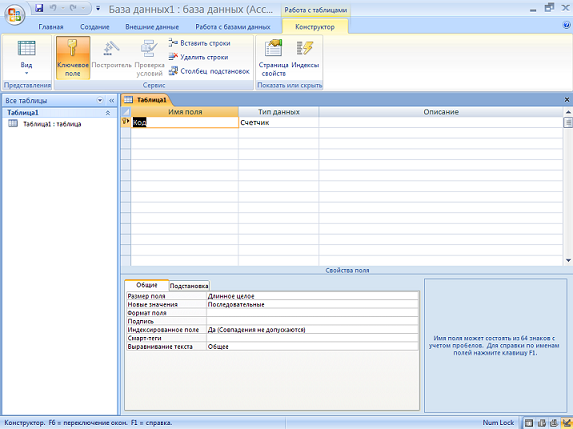Select Таблица1 : таблица in navigation
The width and height of the screenshot is (573, 429).
[x=52, y=124]
